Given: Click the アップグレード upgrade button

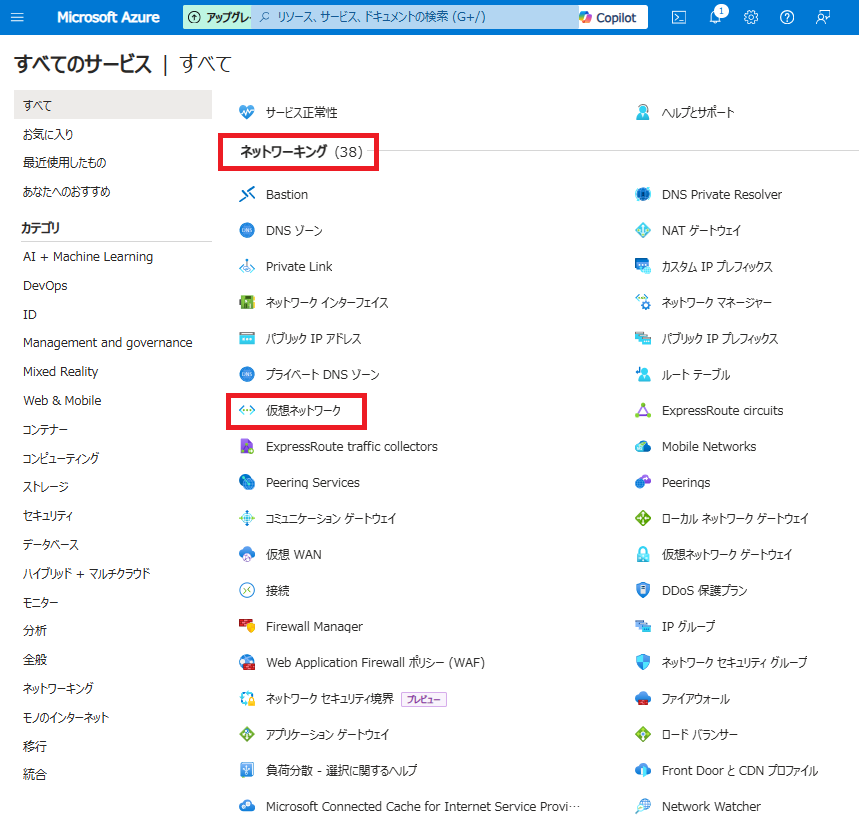Looking at the screenshot, I should 217,18.
